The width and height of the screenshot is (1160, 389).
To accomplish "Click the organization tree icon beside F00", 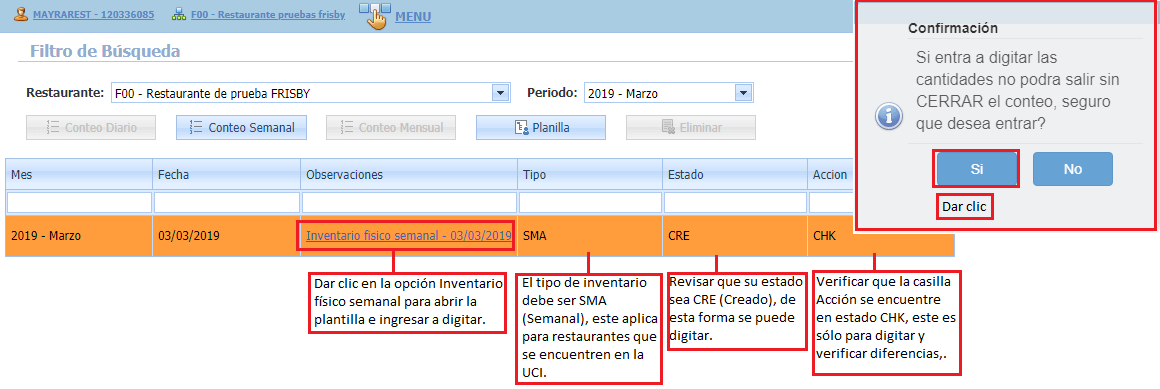I will [178, 14].
